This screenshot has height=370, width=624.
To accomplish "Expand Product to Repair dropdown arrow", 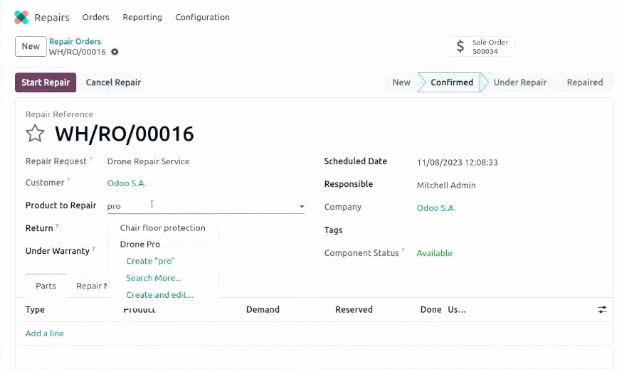I will coord(302,206).
